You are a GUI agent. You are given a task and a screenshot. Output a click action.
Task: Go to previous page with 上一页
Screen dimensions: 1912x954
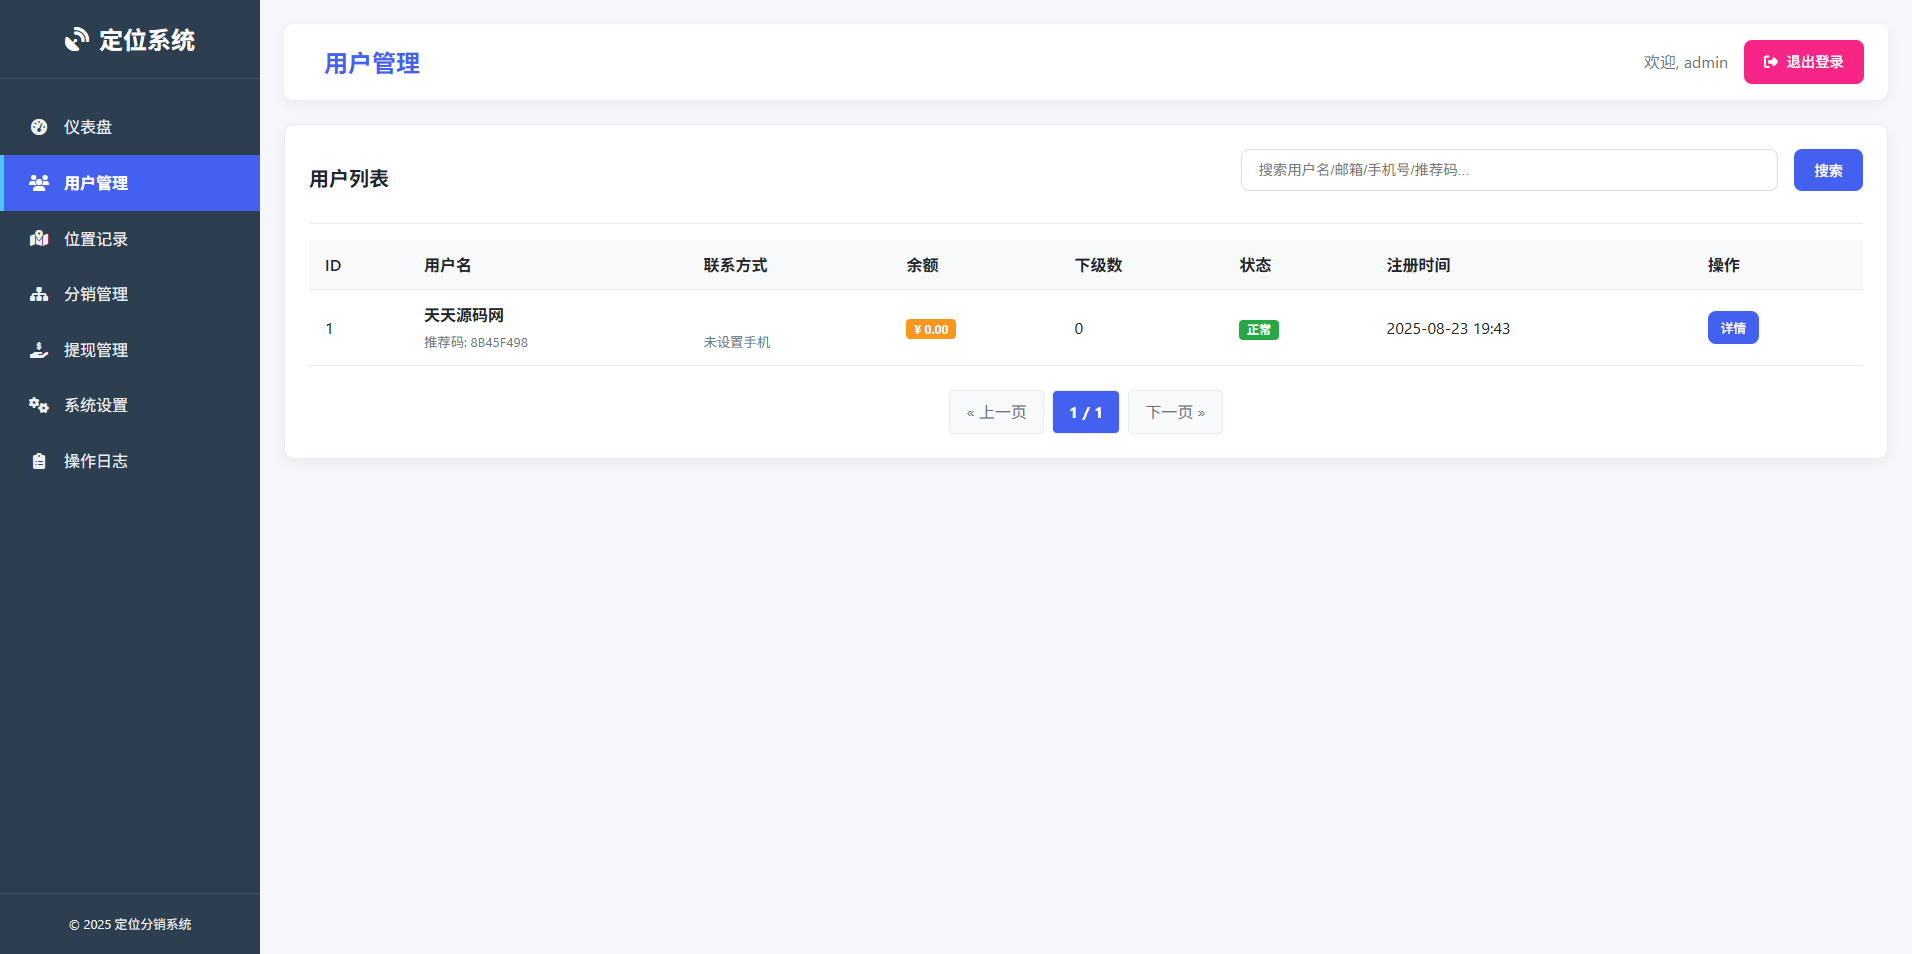(x=996, y=412)
